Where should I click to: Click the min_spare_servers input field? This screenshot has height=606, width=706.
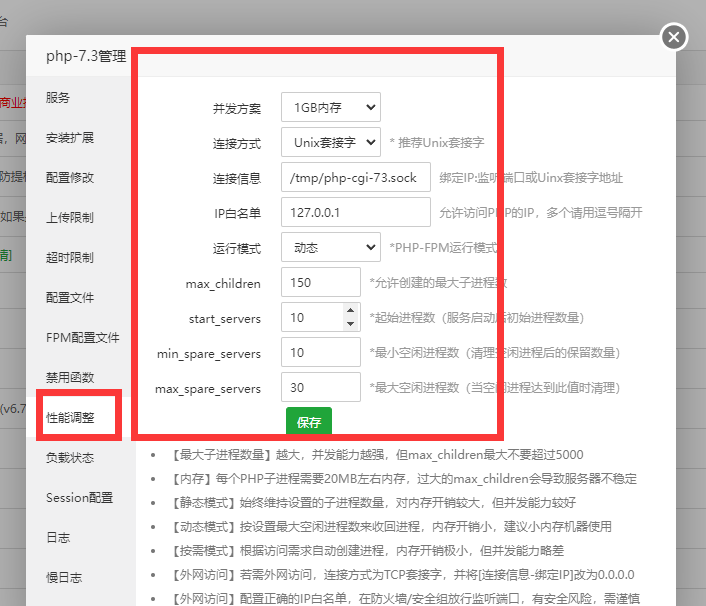pyautogui.click(x=321, y=352)
